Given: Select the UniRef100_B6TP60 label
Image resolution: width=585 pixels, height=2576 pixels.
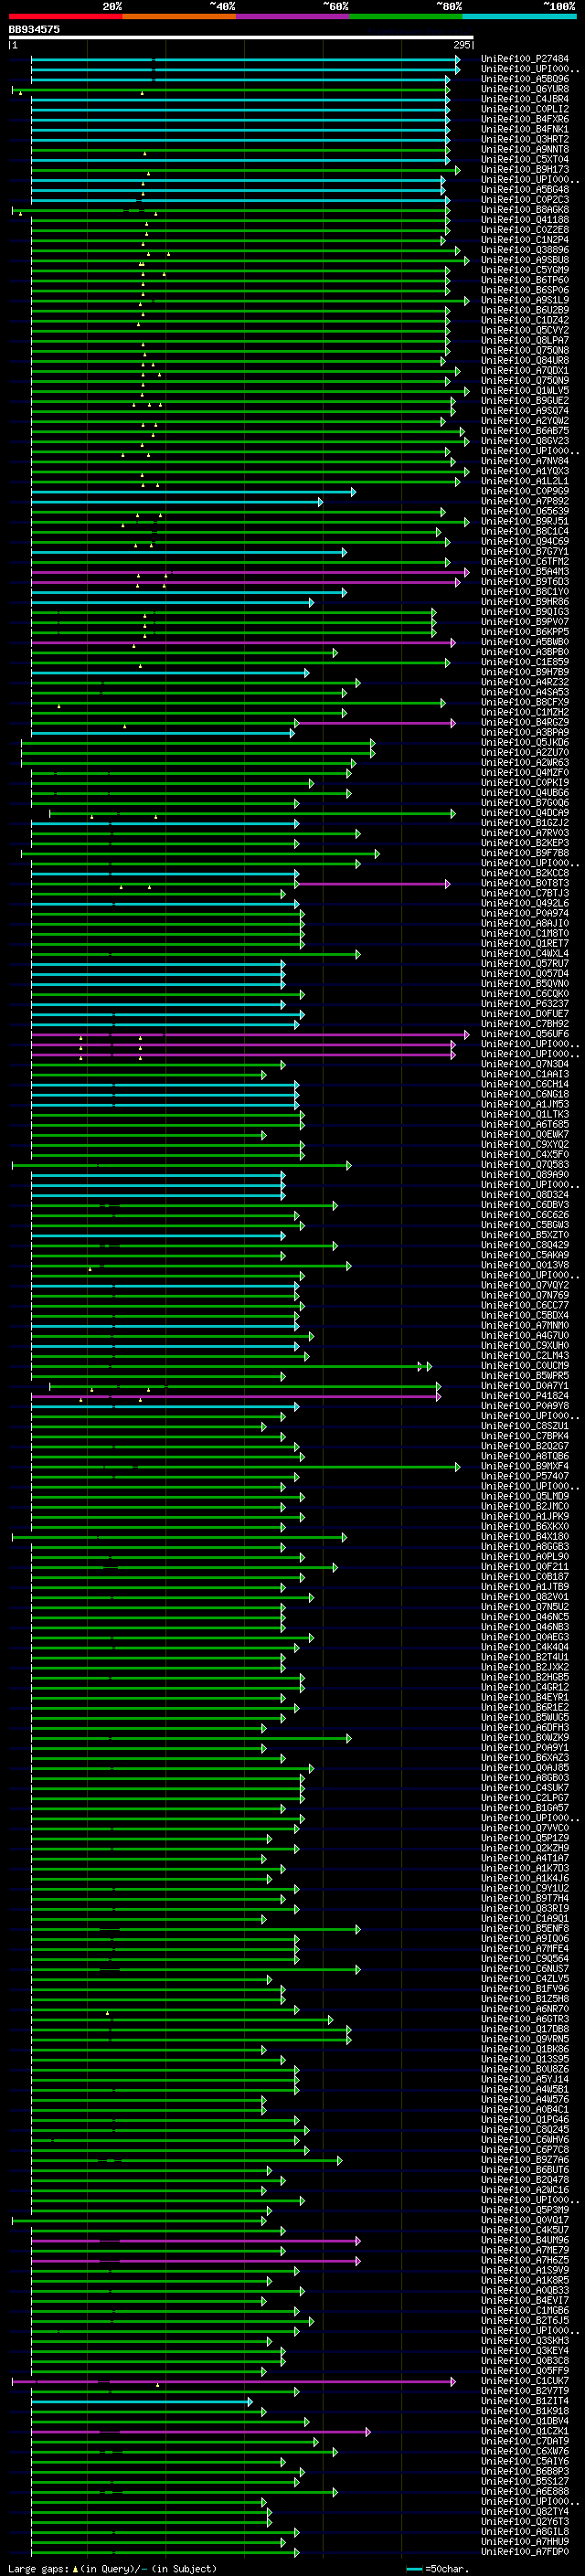Looking at the screenshot, I should coord(525,280).
